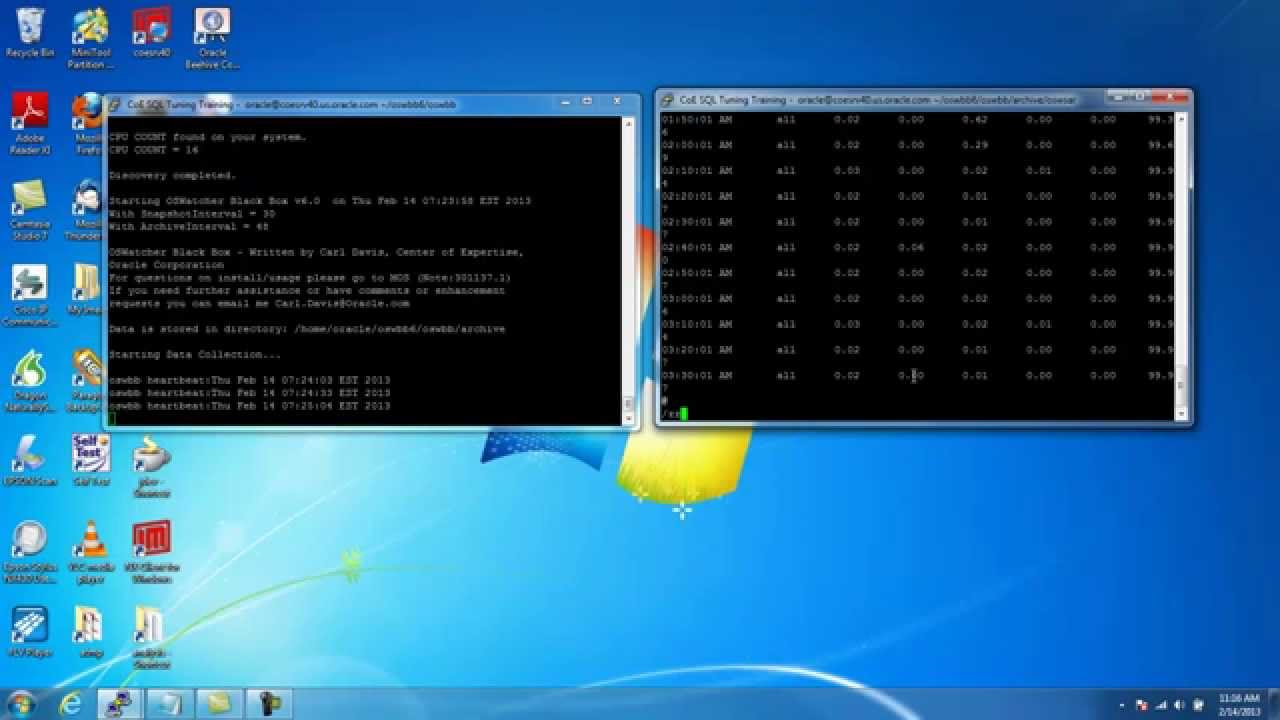
Task: Click the left terminal vertical scrollbar
Action: click(628, 270)
